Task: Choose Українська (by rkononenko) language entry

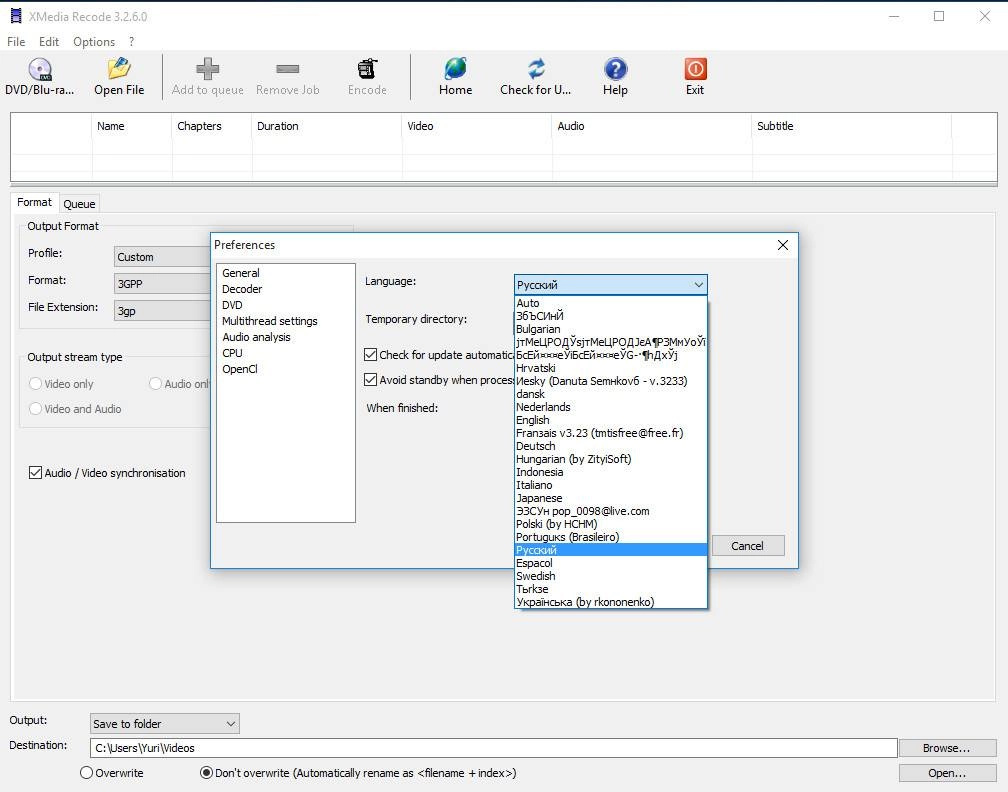Action: 611,602
